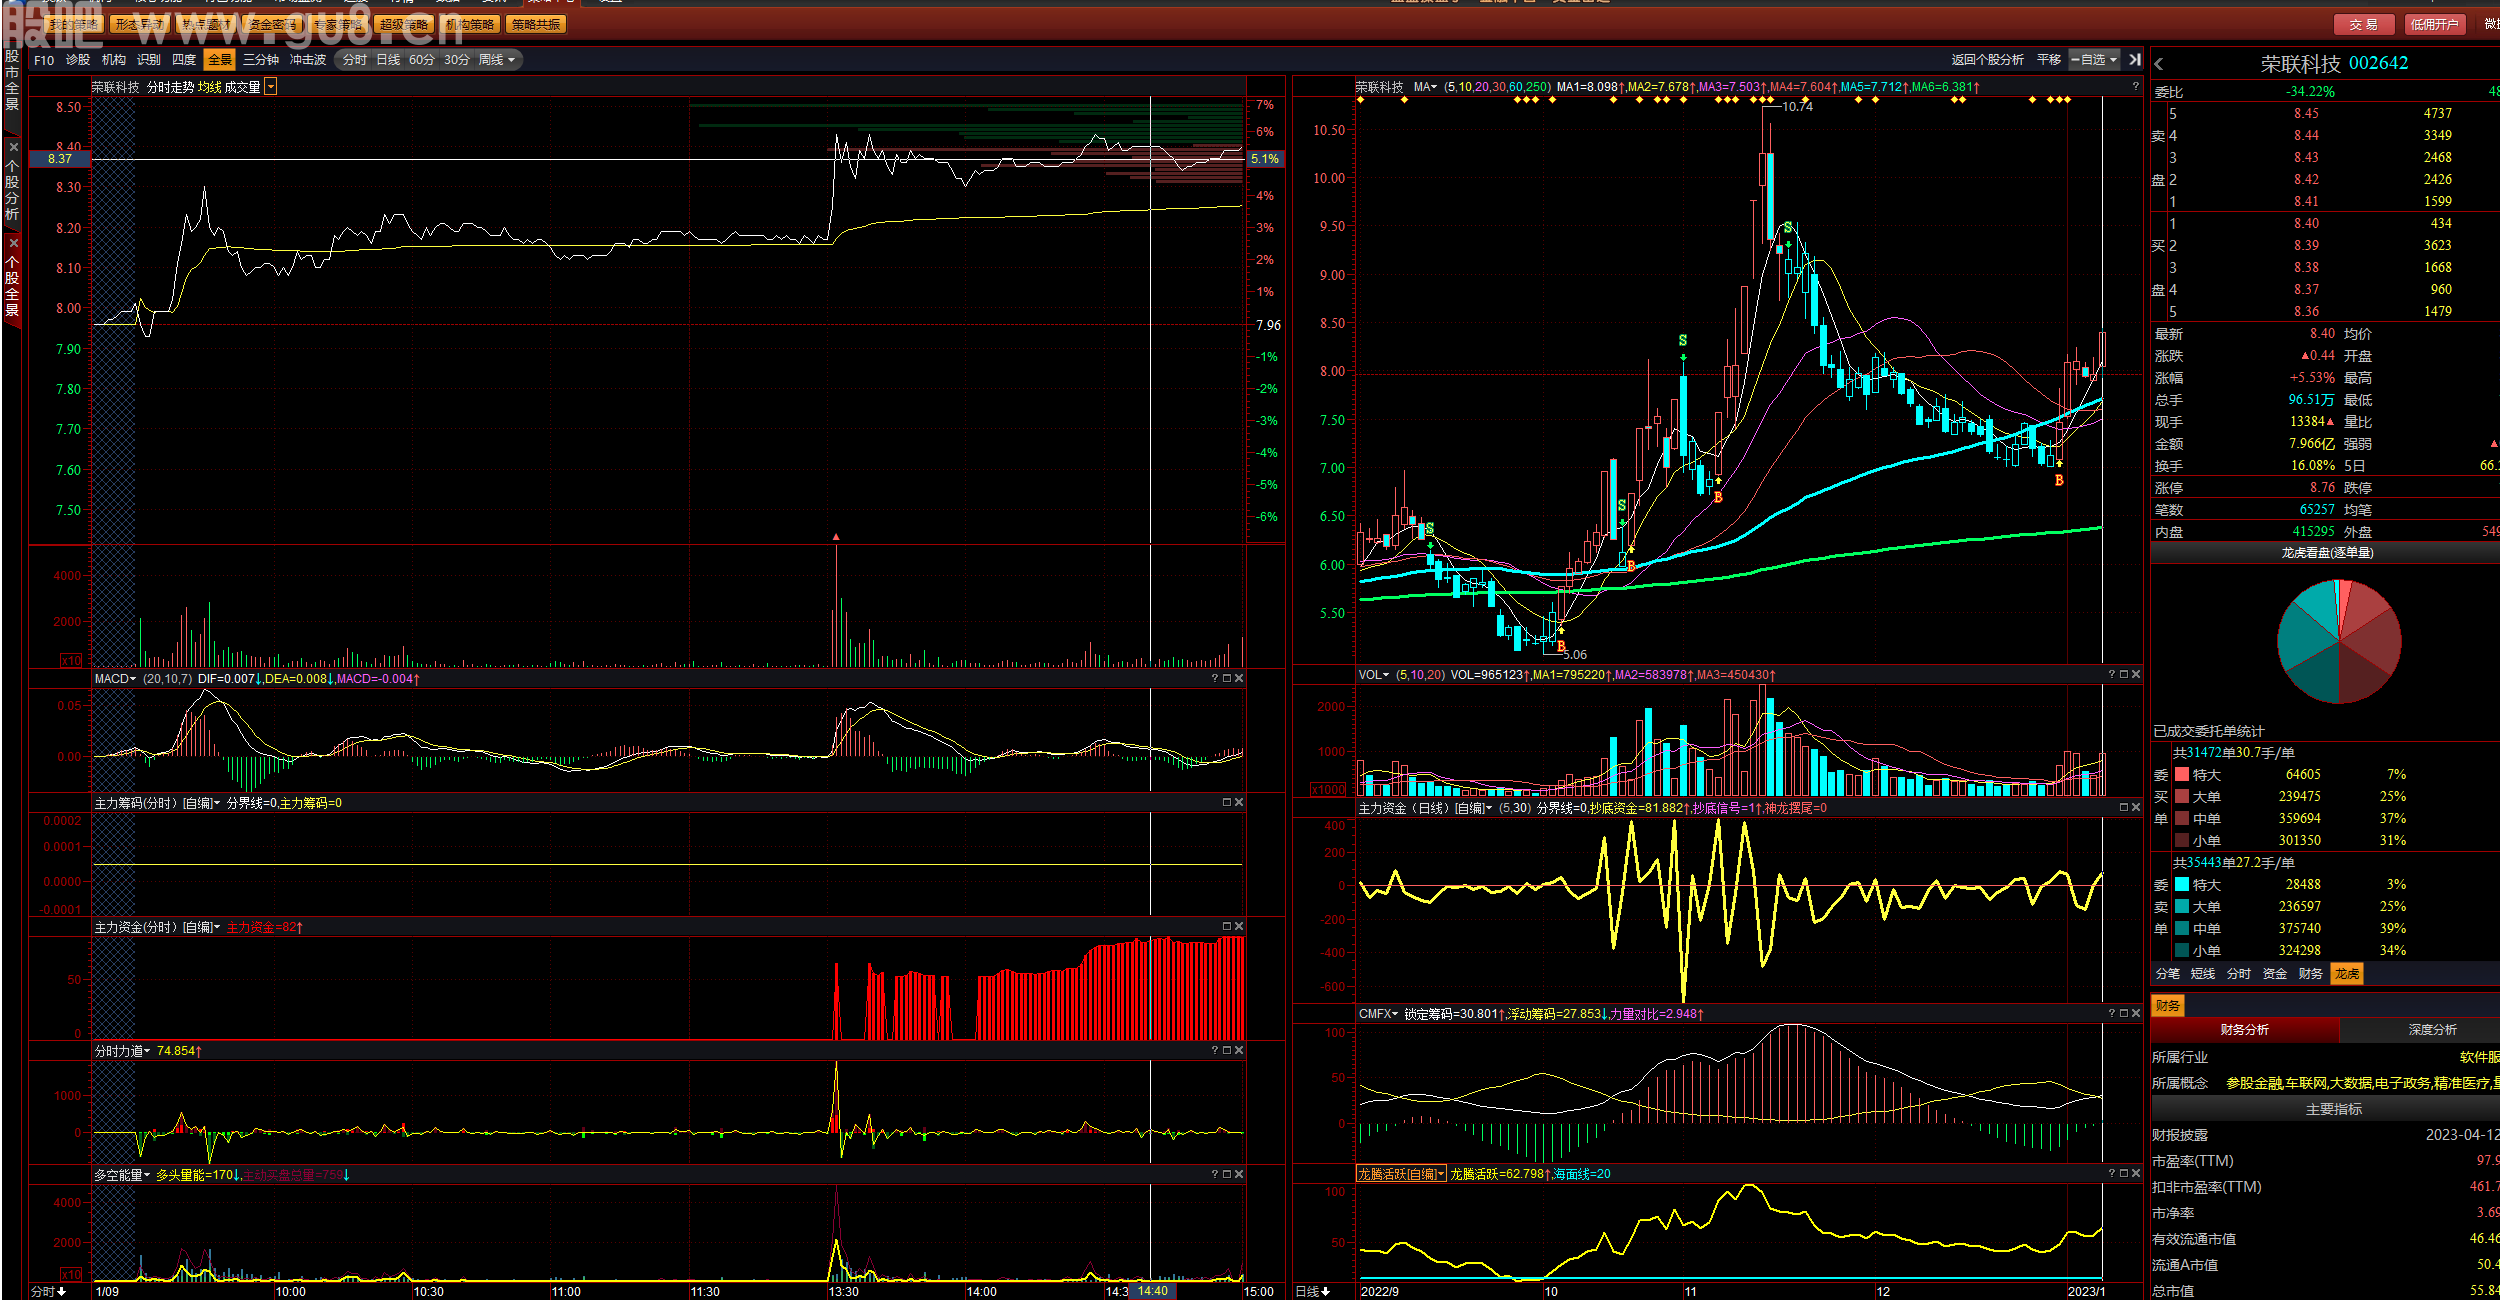Click the 龙虎看盘 pie chart
2500x1300 pixels.
(x=2339, y=641)
